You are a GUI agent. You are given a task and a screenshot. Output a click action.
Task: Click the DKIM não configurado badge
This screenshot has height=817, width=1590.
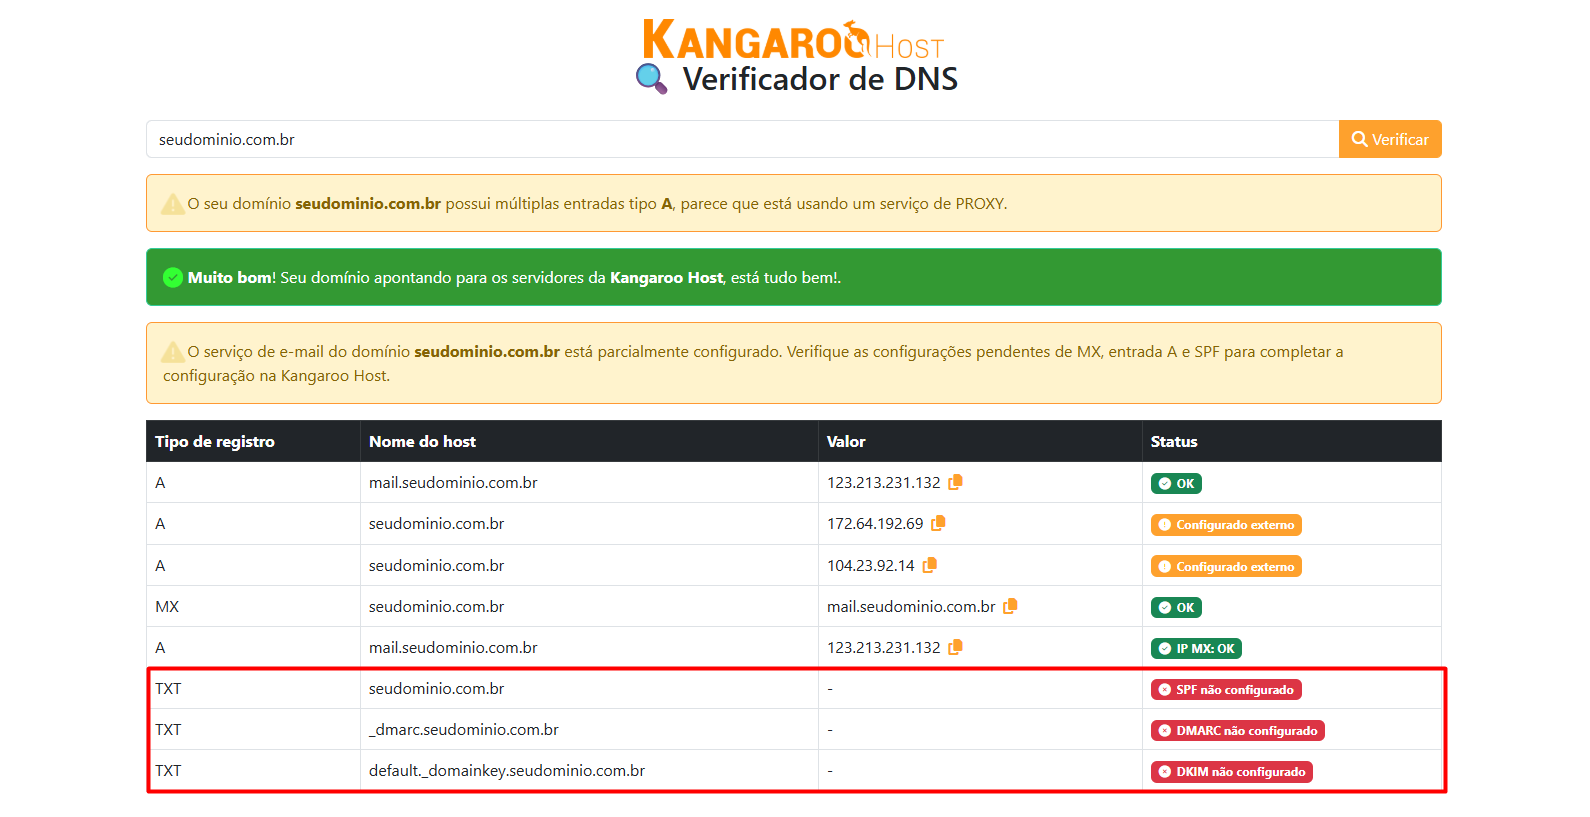pos(1232,772)
